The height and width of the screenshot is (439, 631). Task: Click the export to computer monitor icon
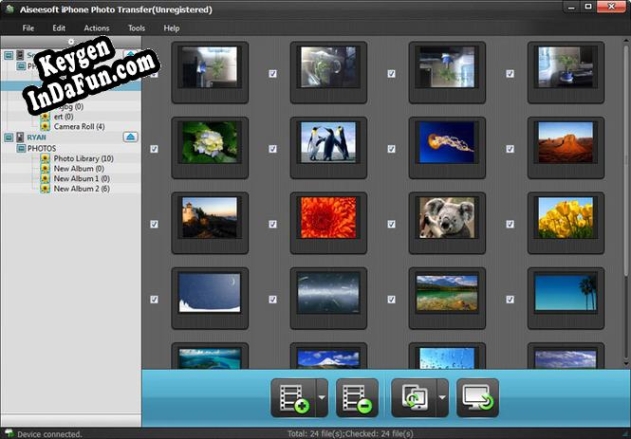(x=477, y=398)
